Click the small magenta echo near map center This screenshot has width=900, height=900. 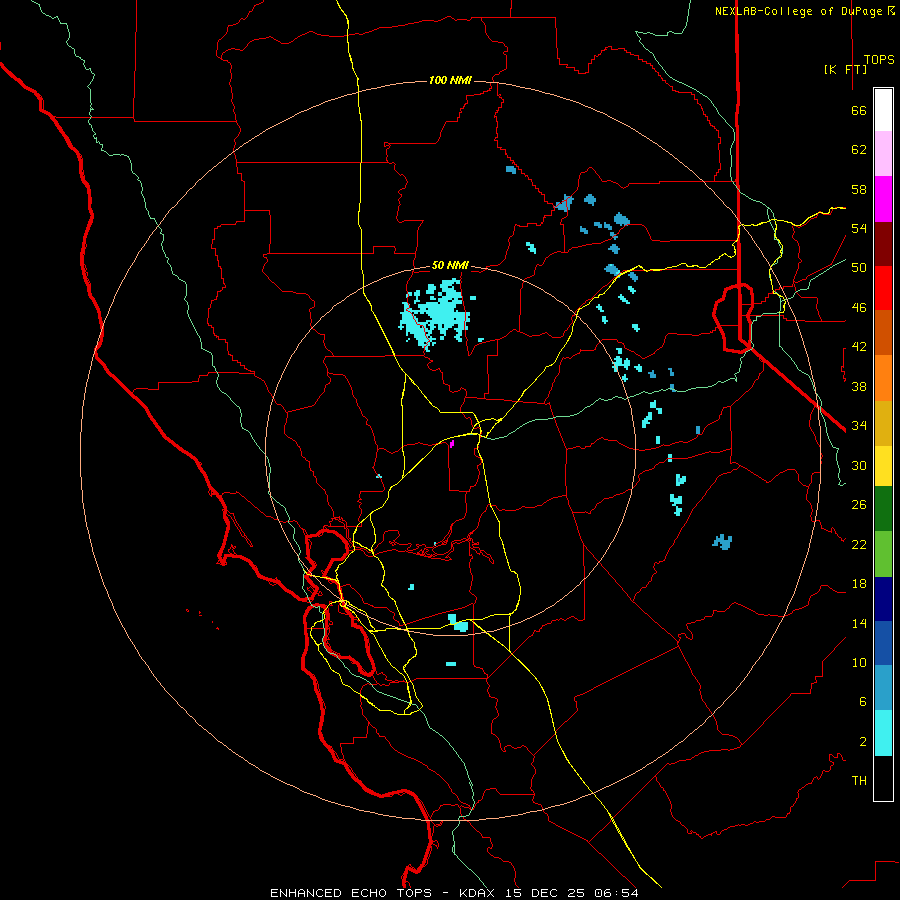pos(452,443)
